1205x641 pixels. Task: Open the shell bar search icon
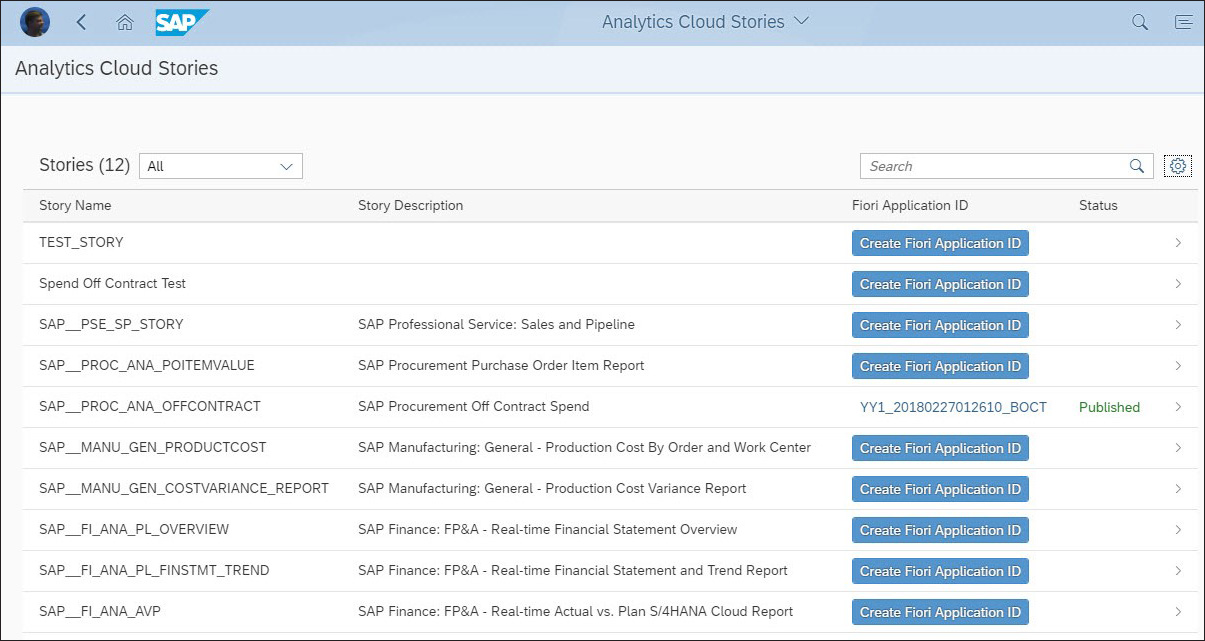[1139, 22]
